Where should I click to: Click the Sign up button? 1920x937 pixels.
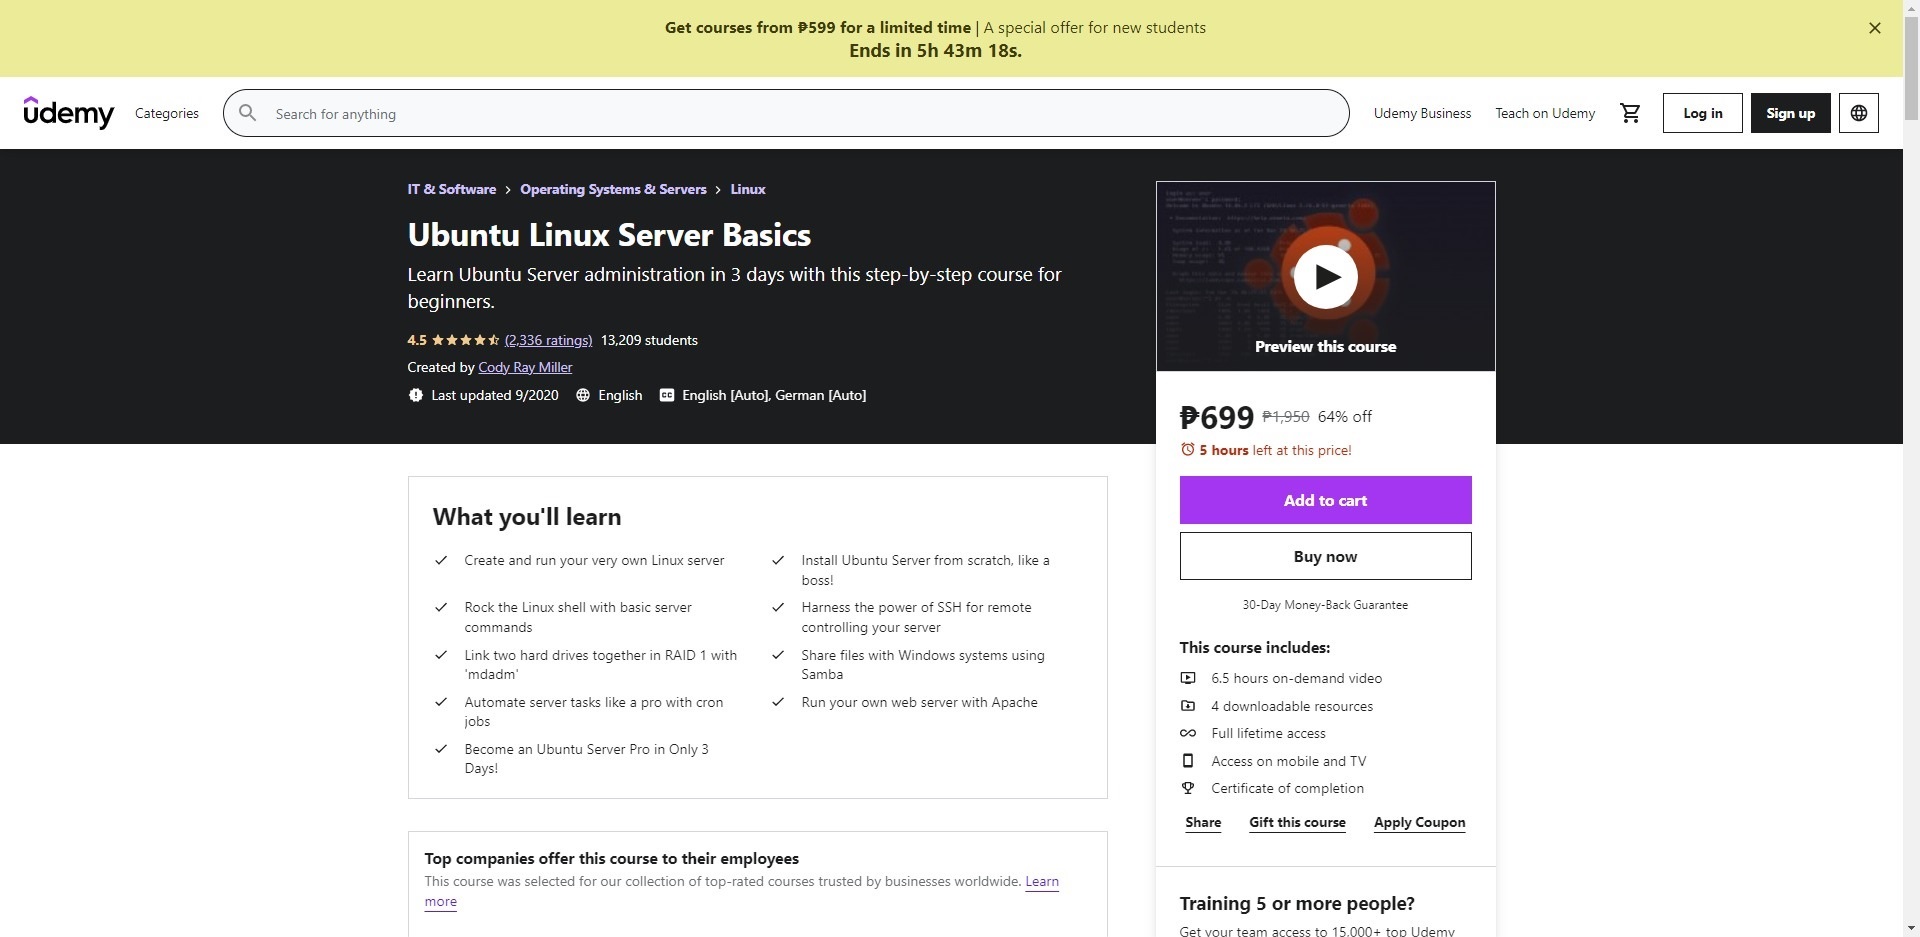pos(1790,113)
